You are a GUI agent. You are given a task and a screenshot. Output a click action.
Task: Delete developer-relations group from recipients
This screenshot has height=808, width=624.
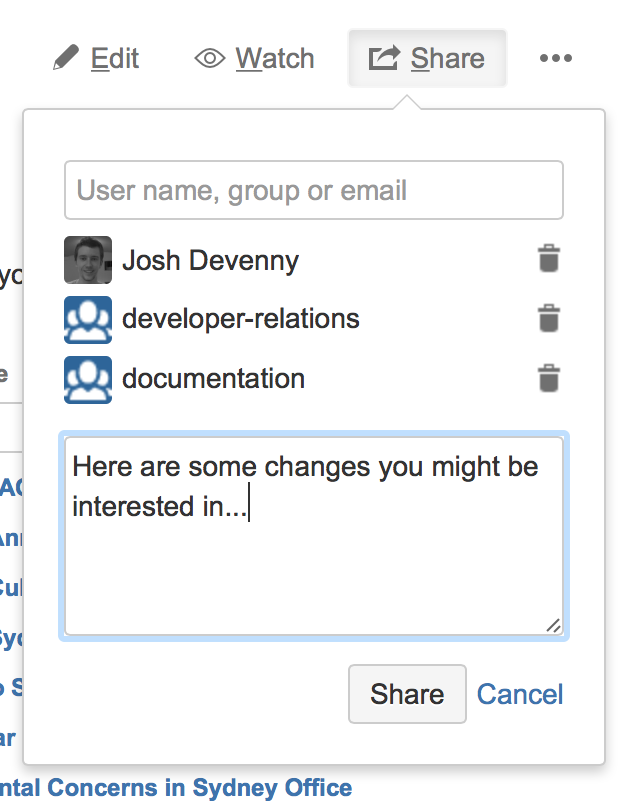(x=549, y=318)
